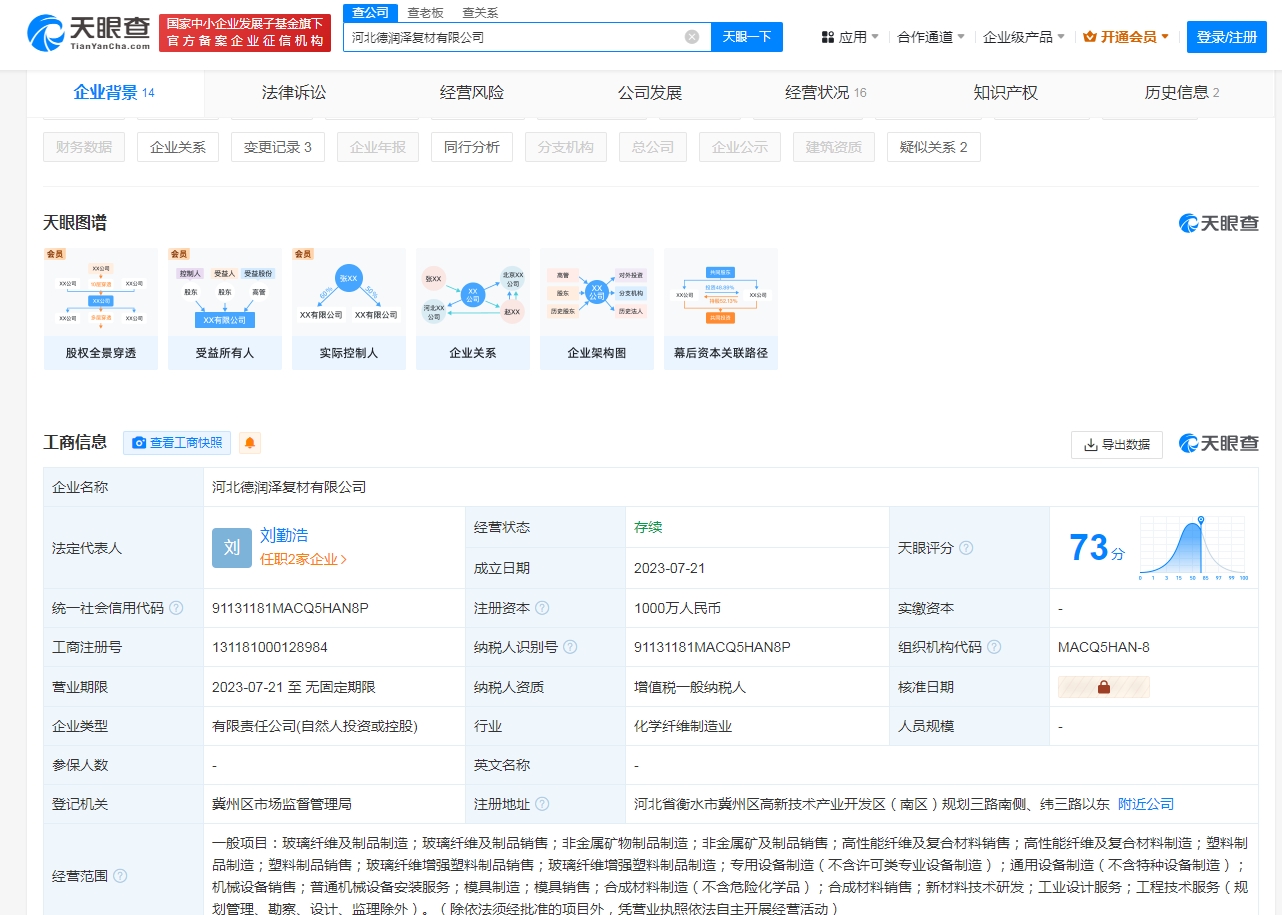This screenshot has width=1282, height=915.
Task: Select the 法律诉讼 tab
Action: coord(294,93)
